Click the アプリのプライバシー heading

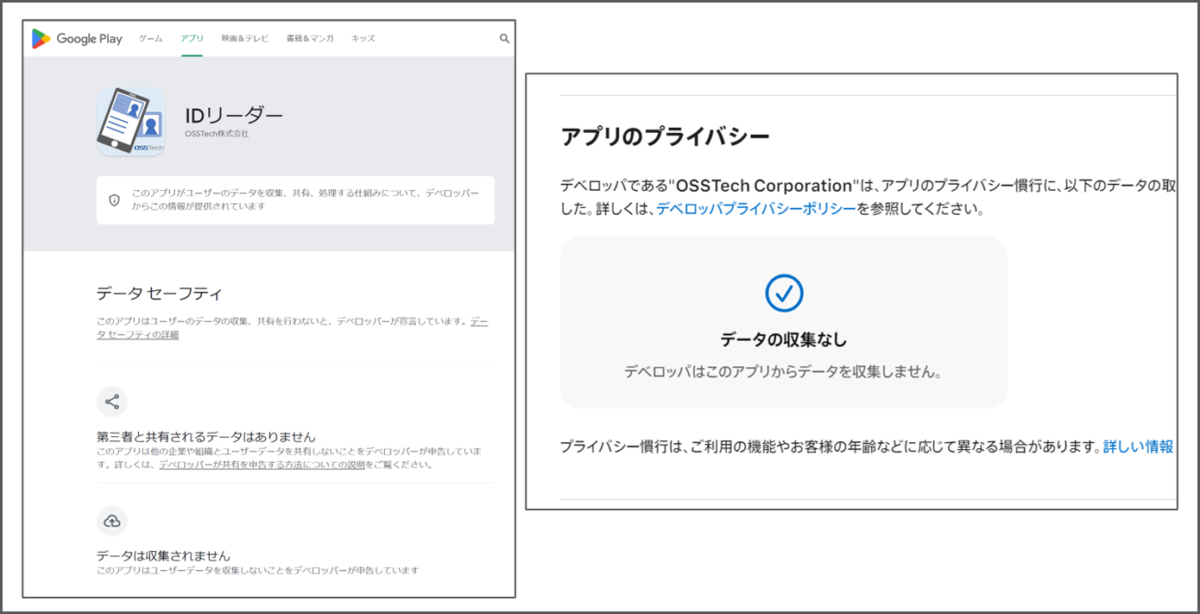point(665,136)
